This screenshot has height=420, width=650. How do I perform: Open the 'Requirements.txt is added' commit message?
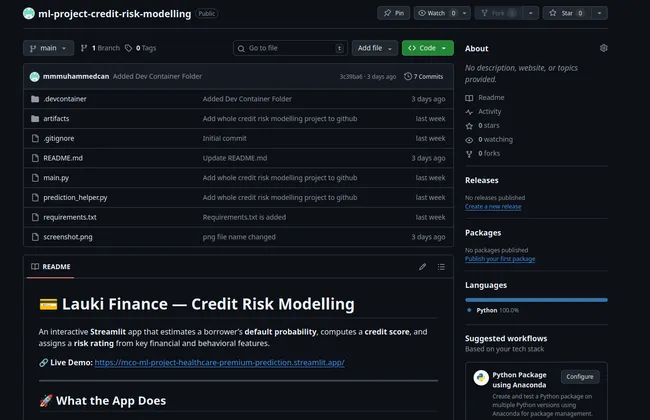click(244, 217)
